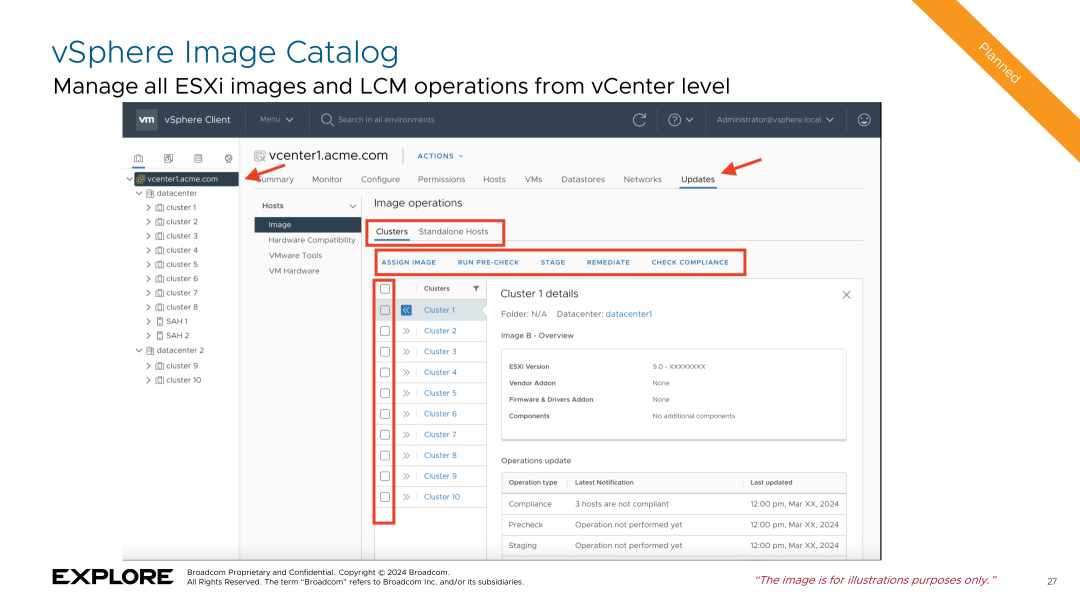Collapse the datacenter tree node
The image size is (1080, 608).
click(139, 193)
